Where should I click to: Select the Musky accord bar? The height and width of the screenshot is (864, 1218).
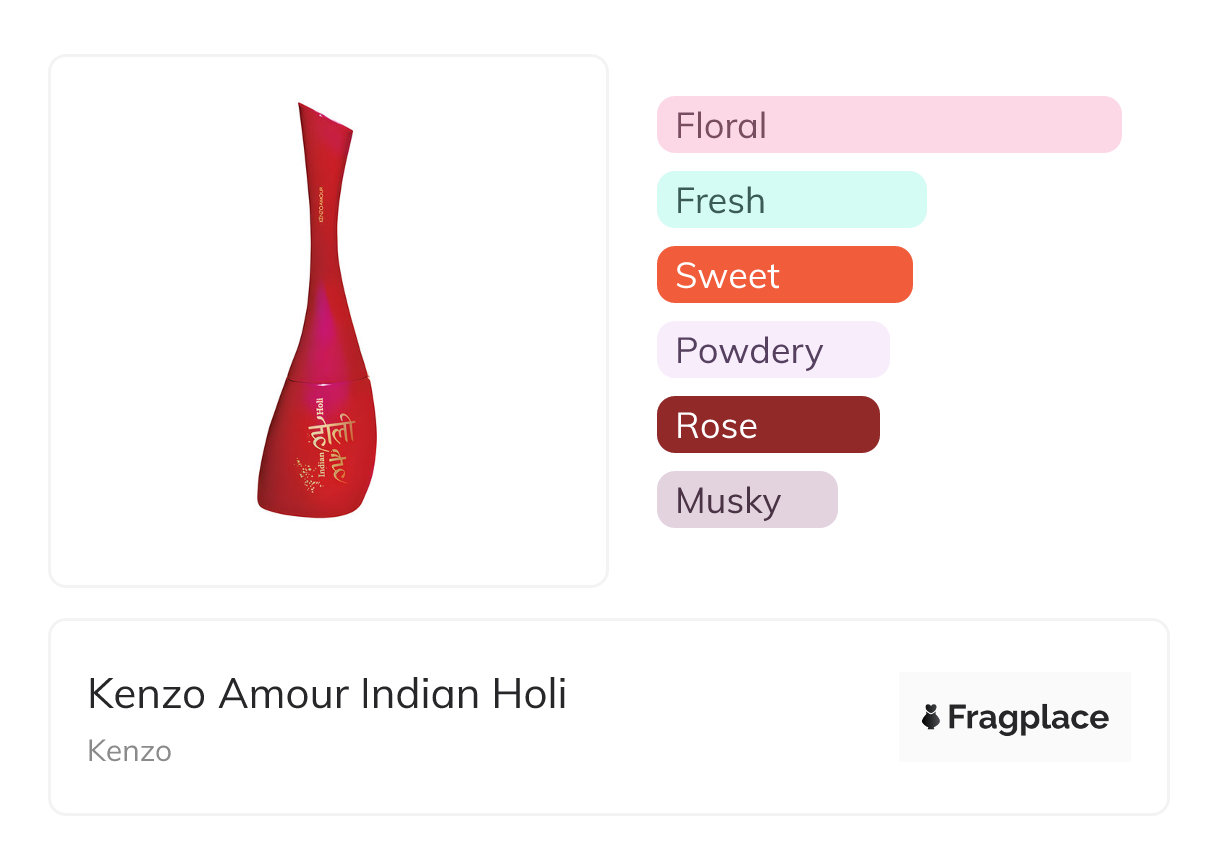(747, 500)
